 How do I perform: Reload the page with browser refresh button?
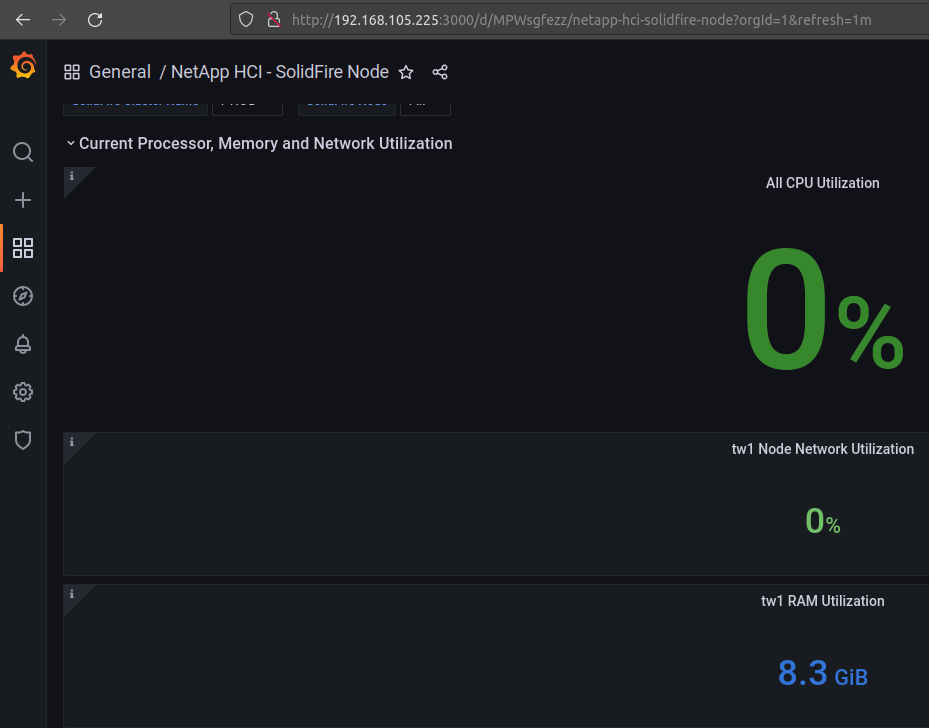[95, 20]
